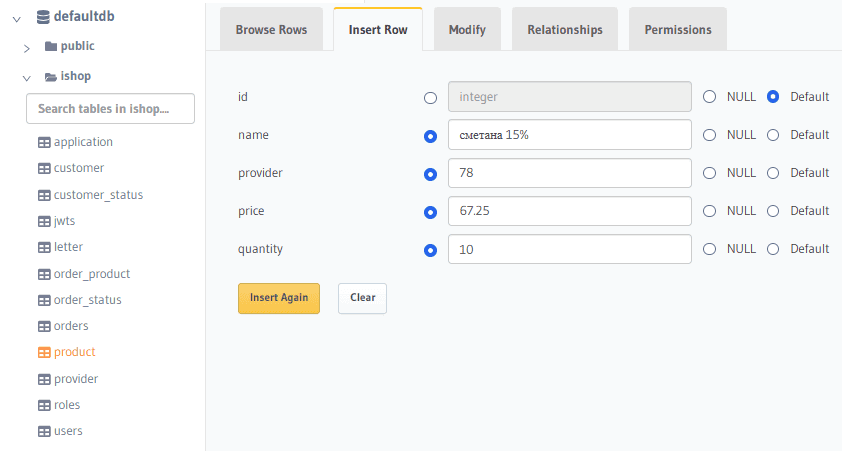
Task: Collapse the ishop schema chevron
Action: [27, 77]
